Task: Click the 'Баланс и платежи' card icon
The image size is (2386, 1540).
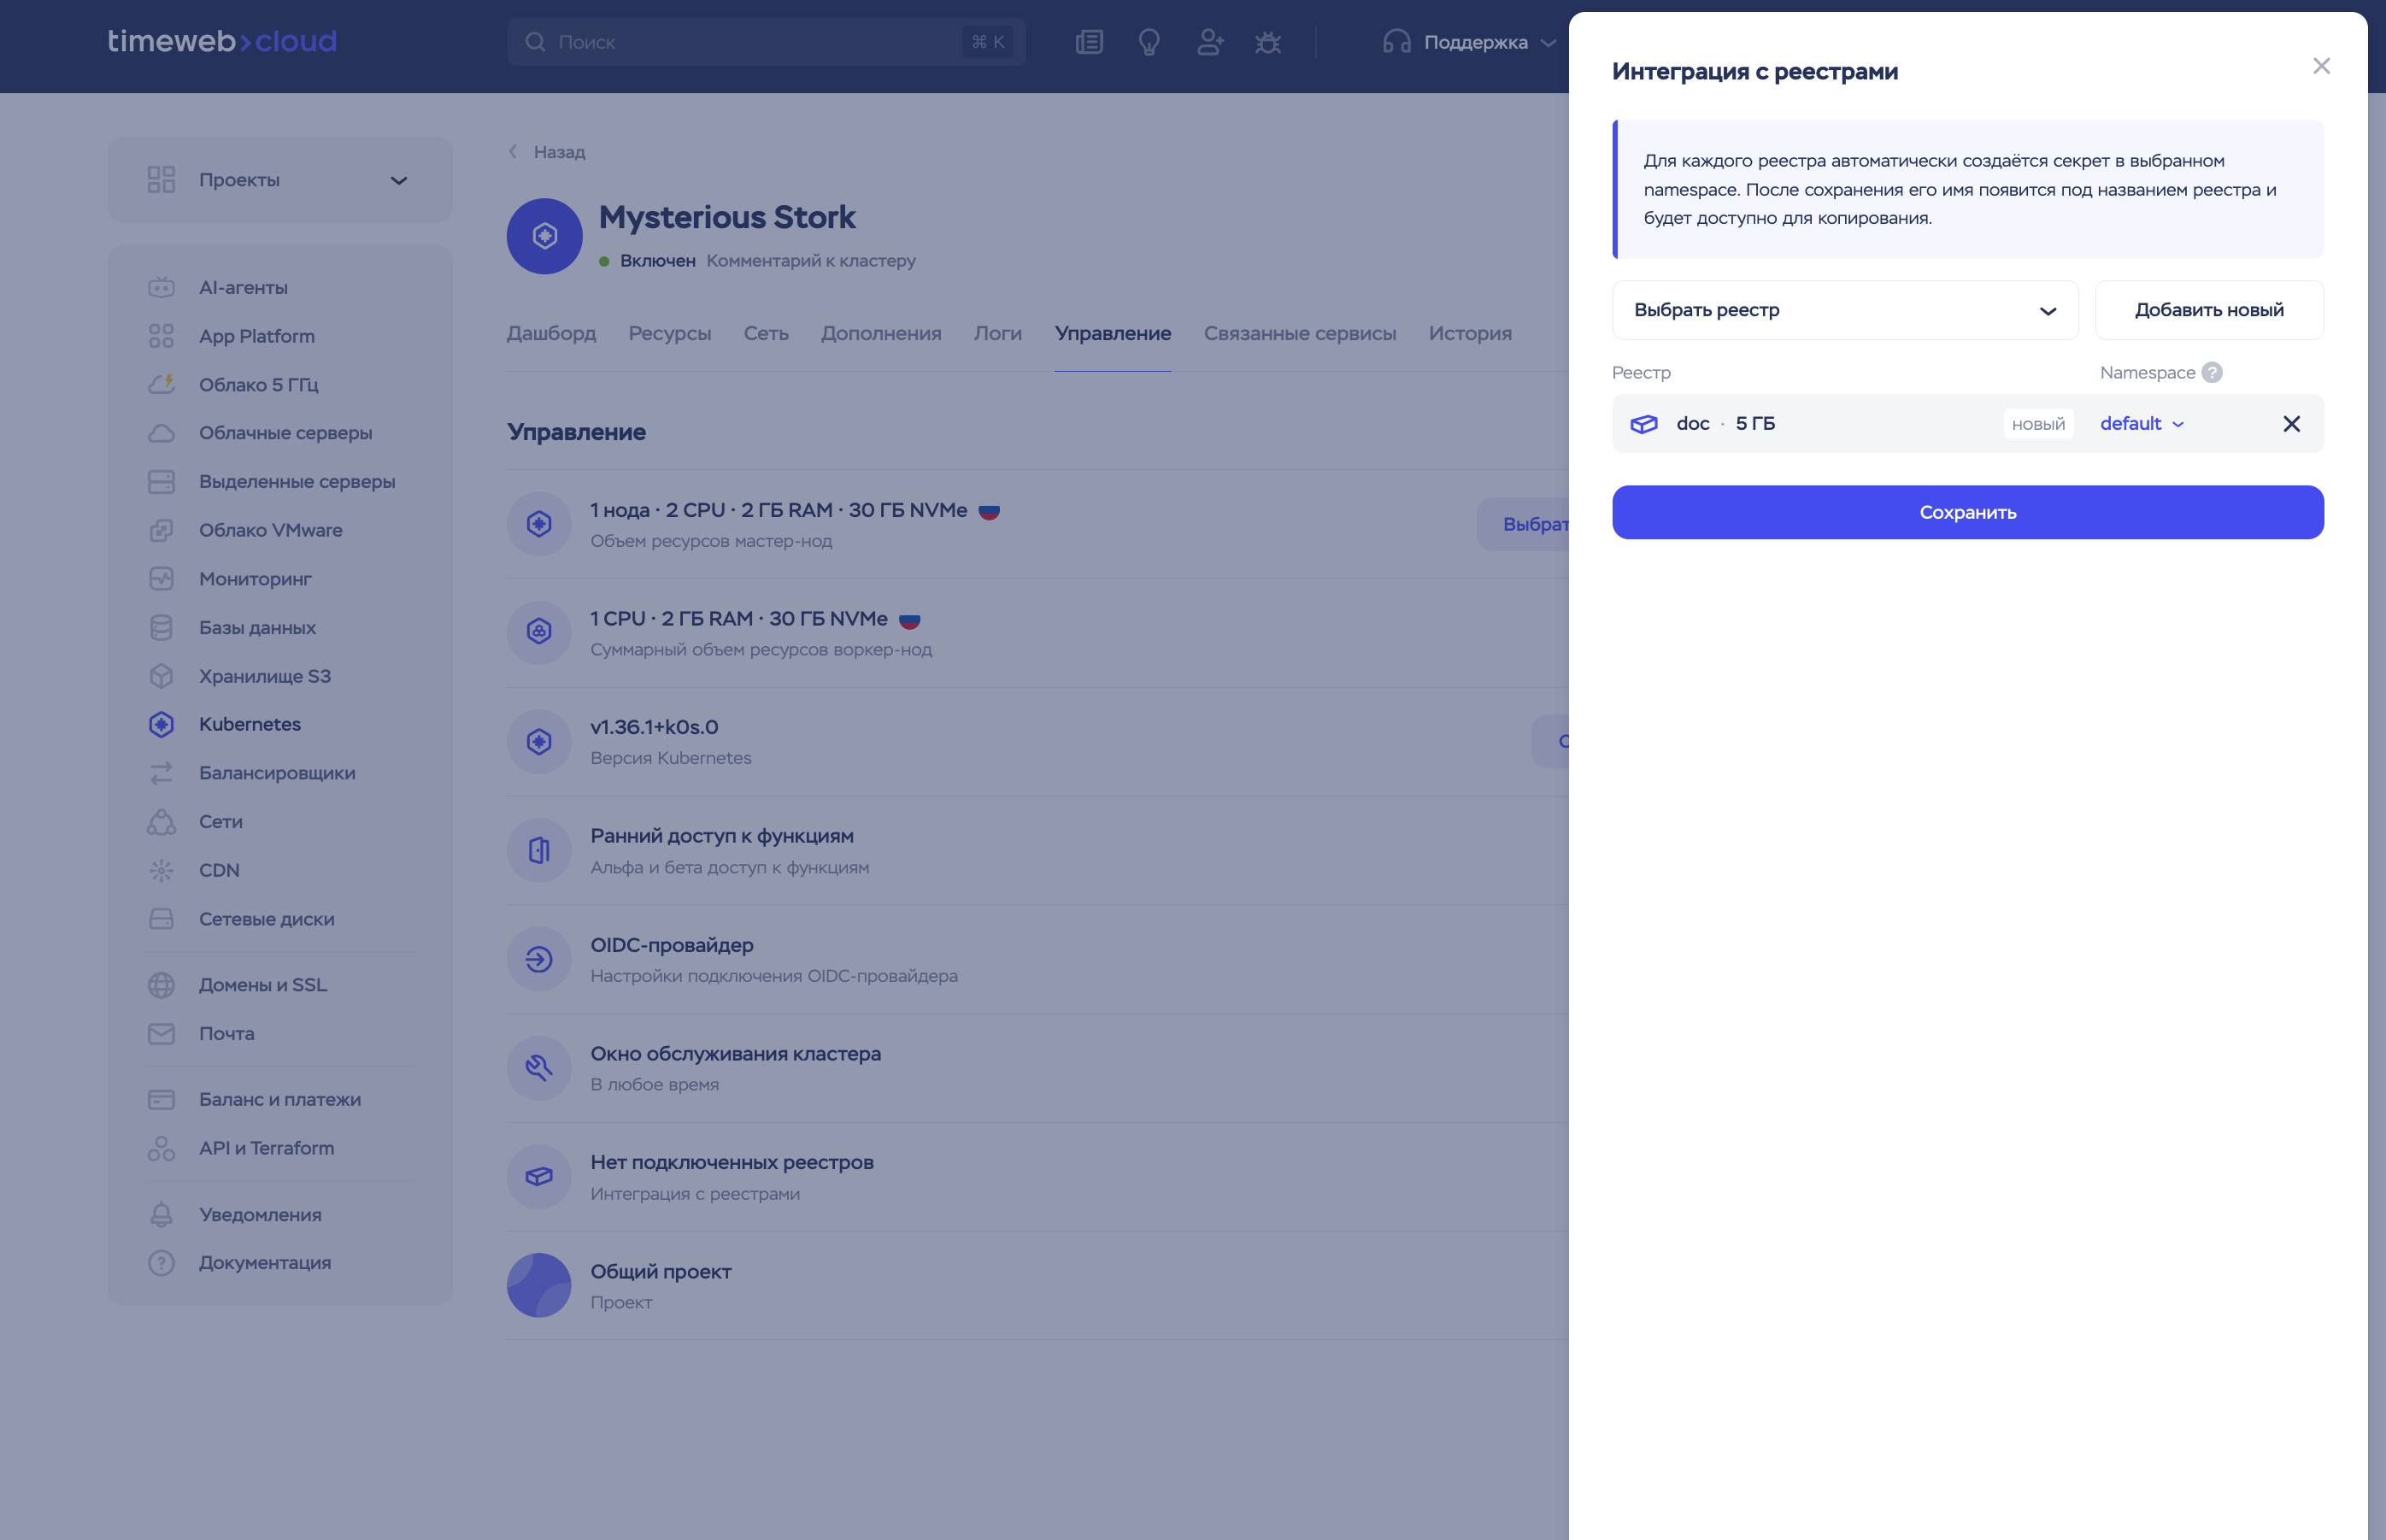Action: [161, 1099]
